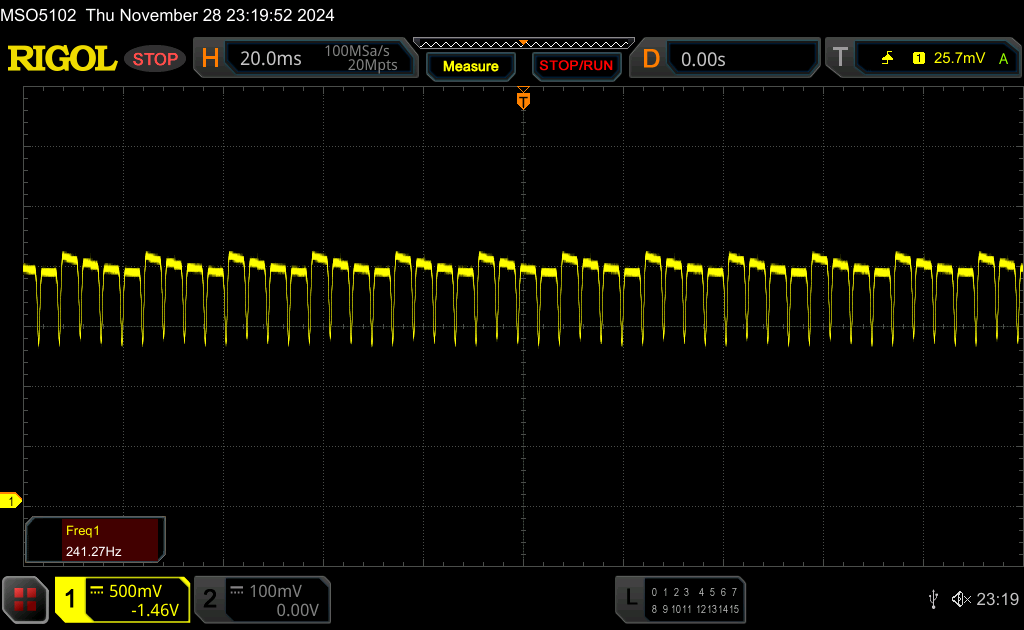The width and height of the screenshot is (1024, 630).
Task: Toggle channel 1 yellow label
Action: point(70,599)
